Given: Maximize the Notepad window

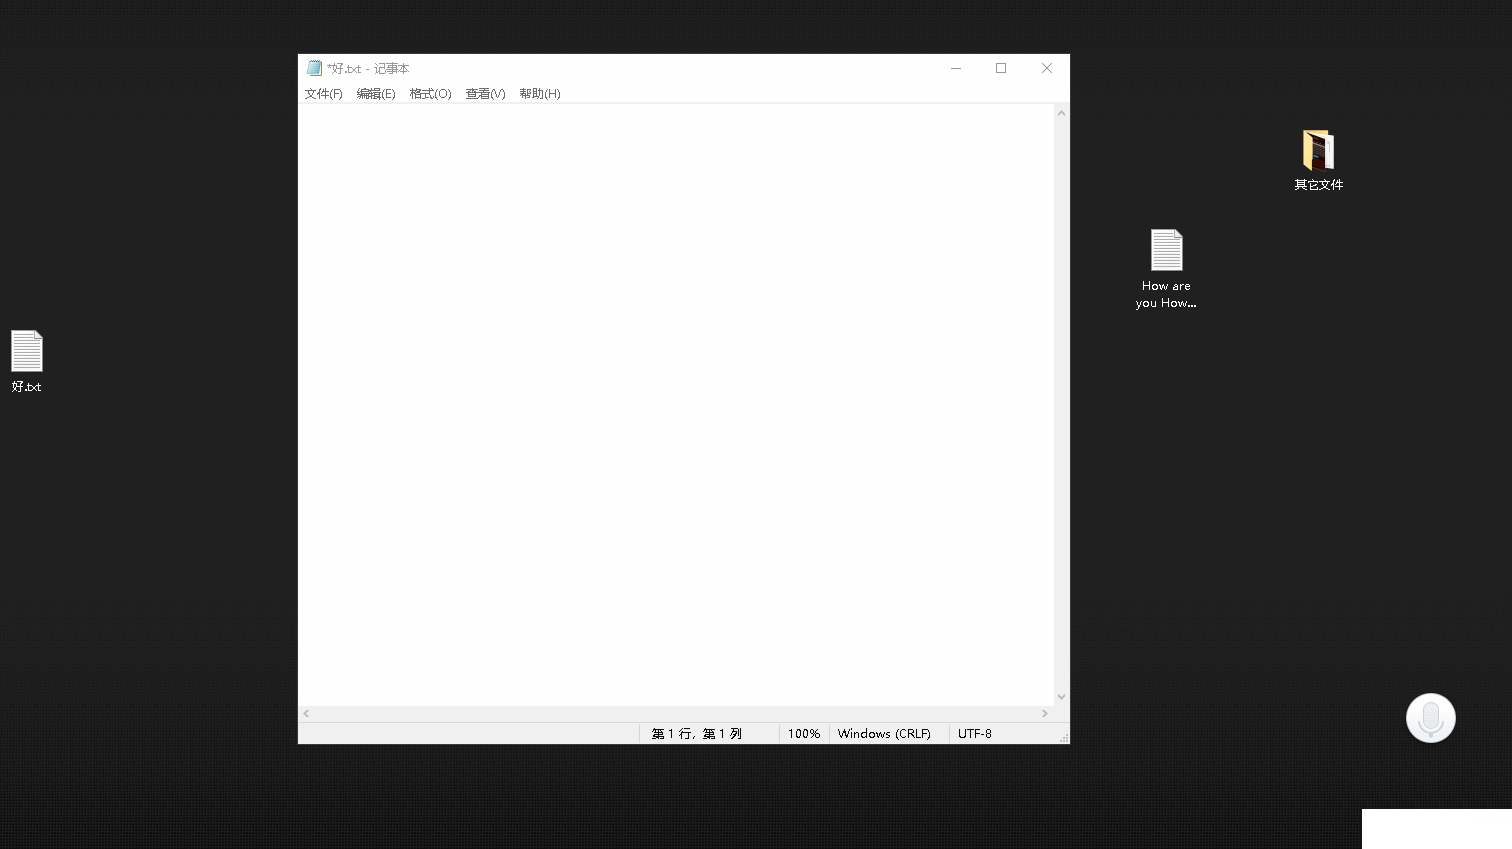Looking at the screenshot, I should coord(1001,68).
